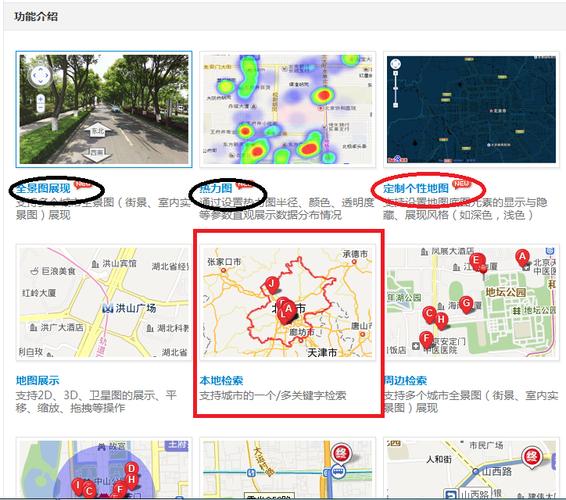Viewport: 566px width, 500px height.
Task: Click the Beijing boundary search map thumbnail
Action: click(x=288, y=302)
